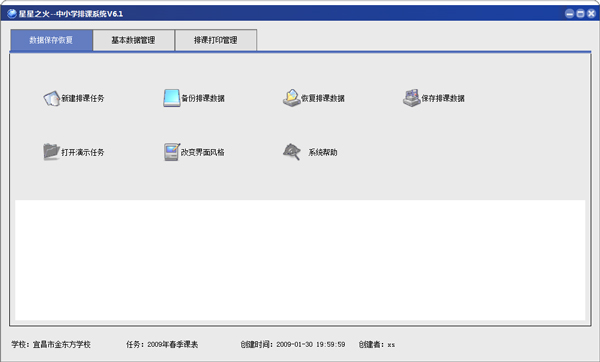Maximize the window
600x362 pixels.
[x=580, y=14]
